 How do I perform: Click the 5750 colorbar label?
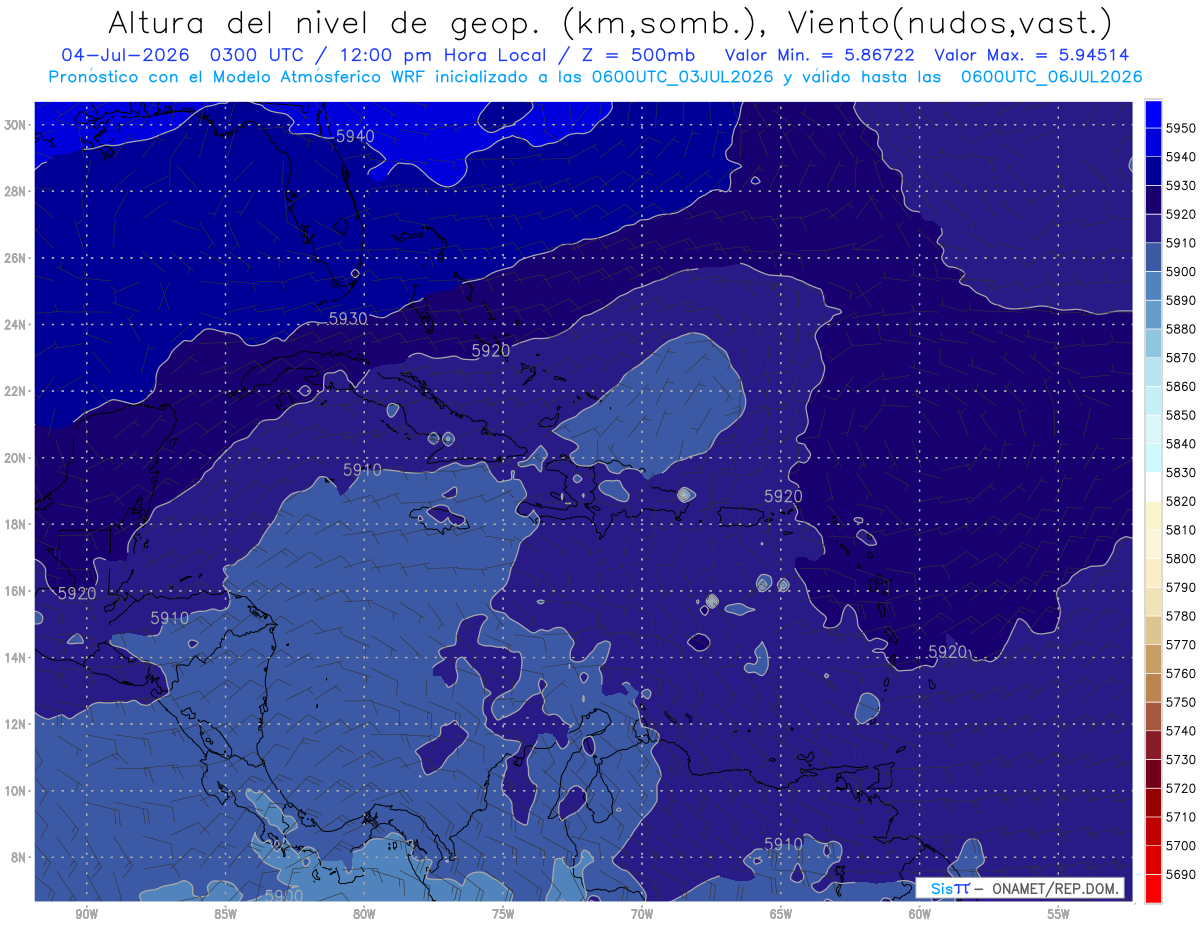[x=1181, y=702]
